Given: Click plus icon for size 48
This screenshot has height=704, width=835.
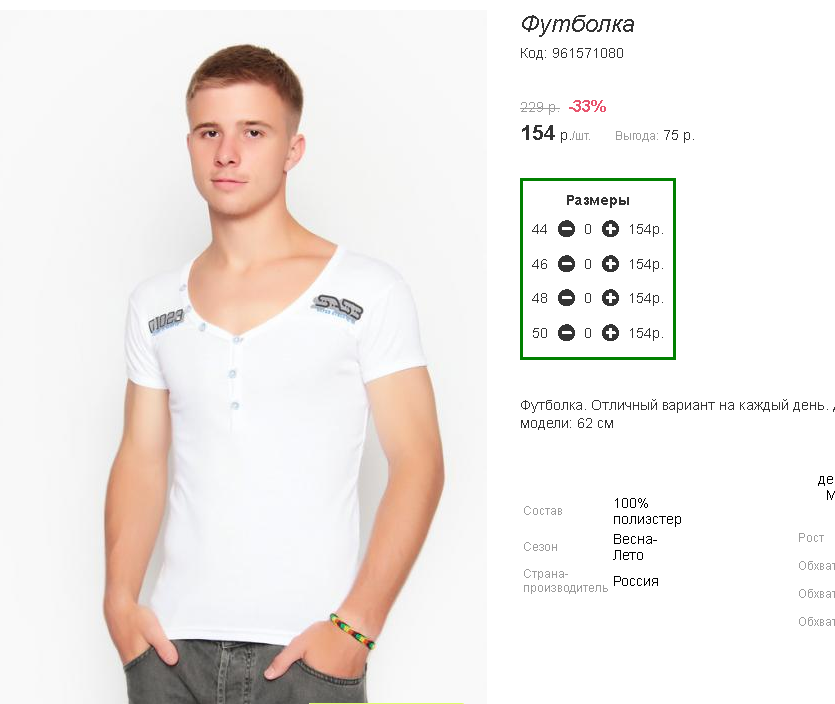Looking at the screenshot, I should point(610,298).
